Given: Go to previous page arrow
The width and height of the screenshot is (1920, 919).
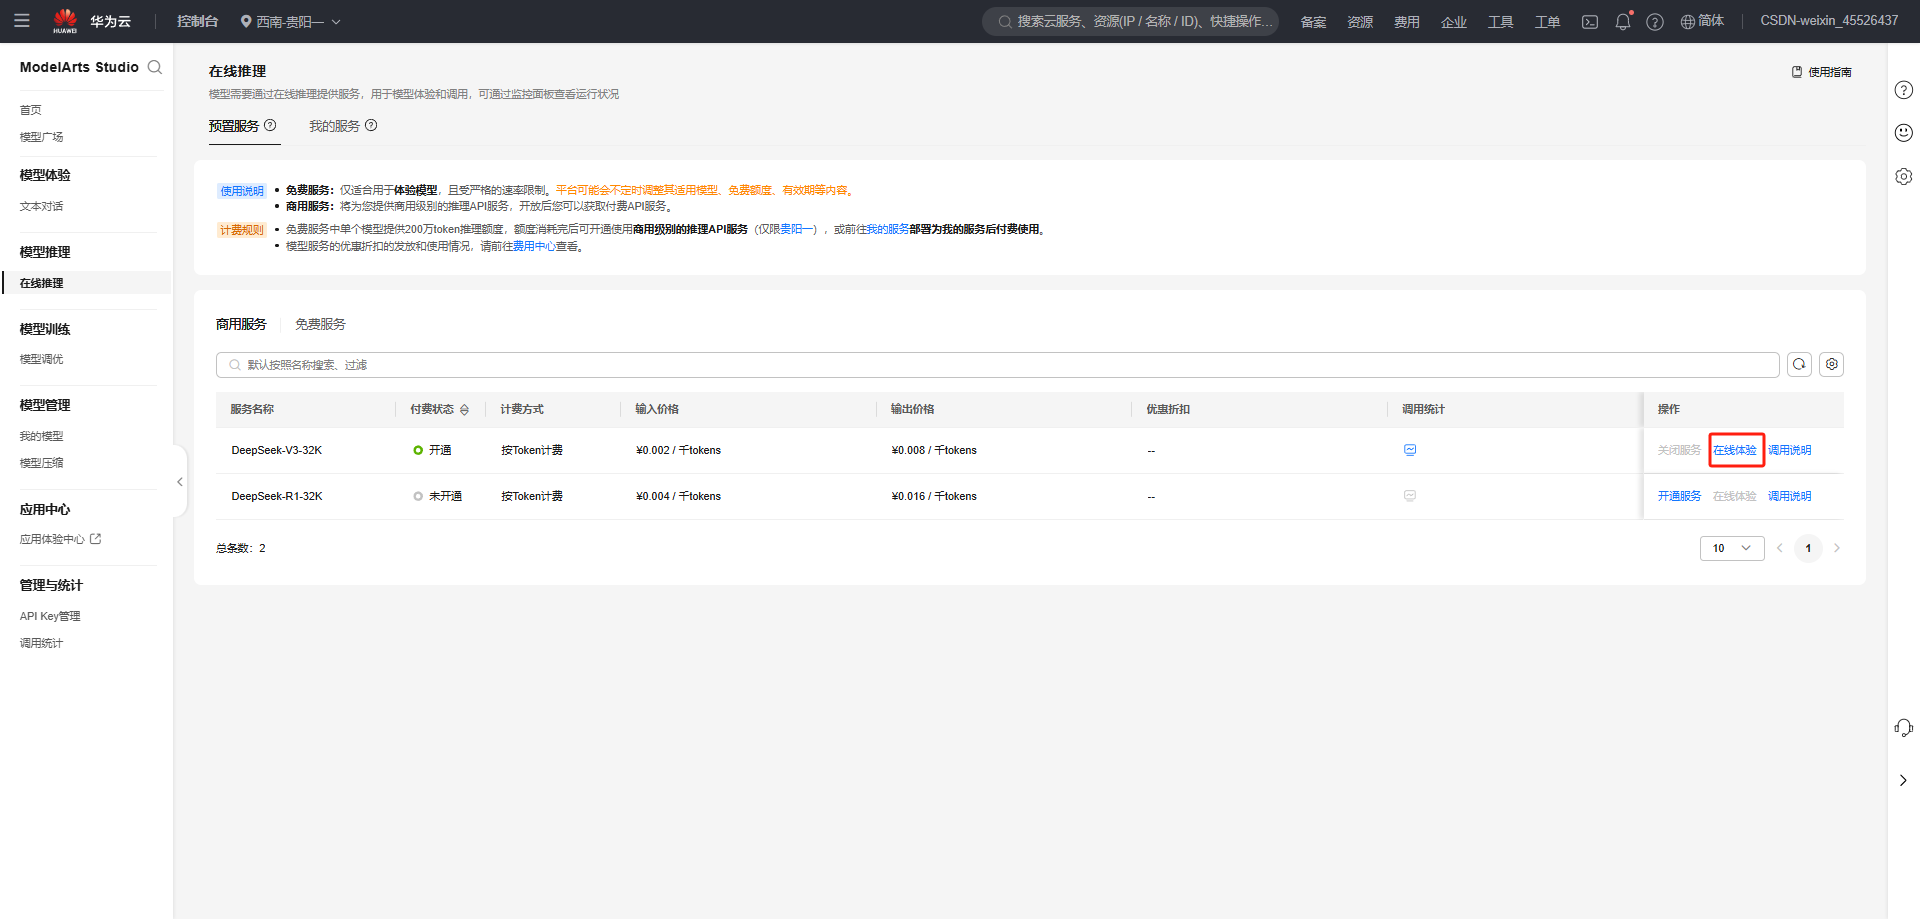Looking at the screenshot, I should coord(1780,548).
